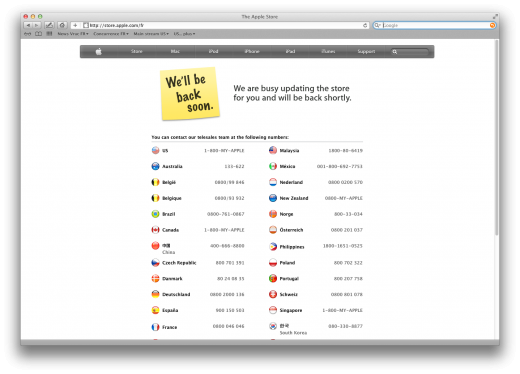Click the Apple site search box

tap(409, 52)
